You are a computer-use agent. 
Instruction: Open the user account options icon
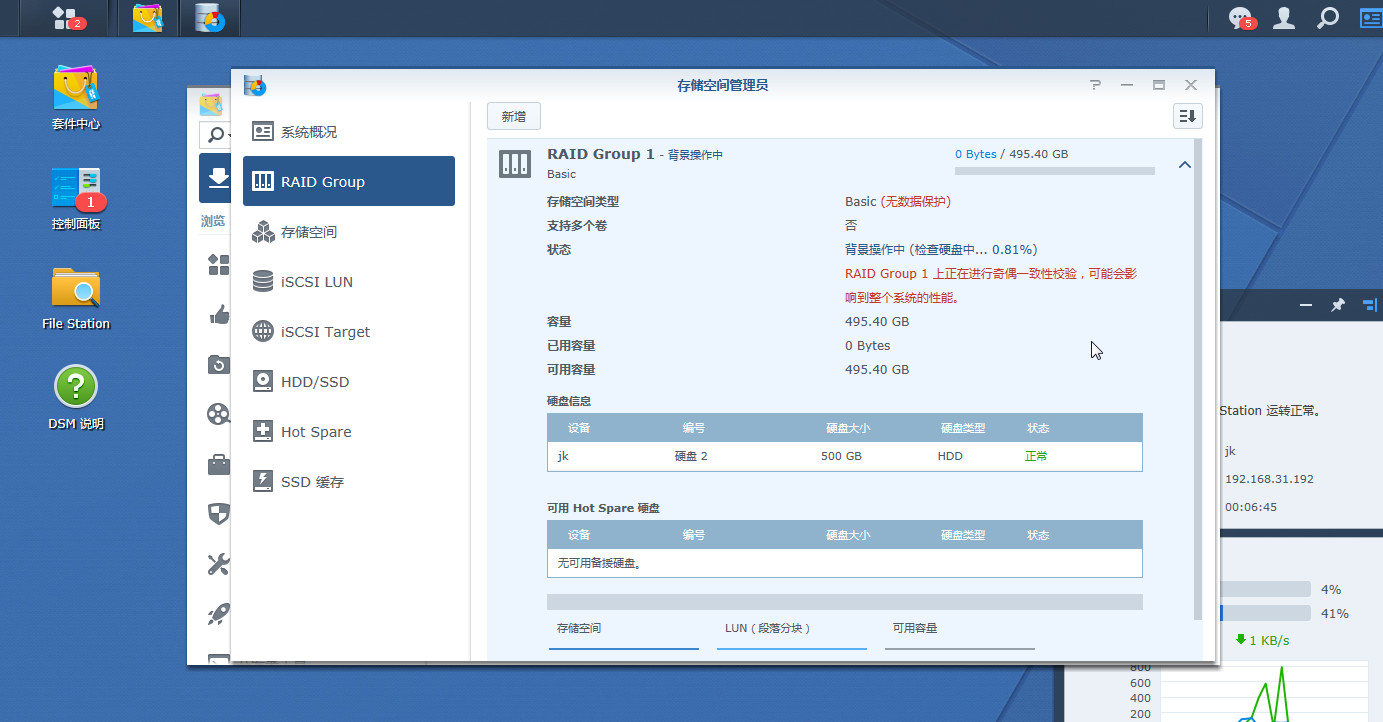click(1284, 18)
